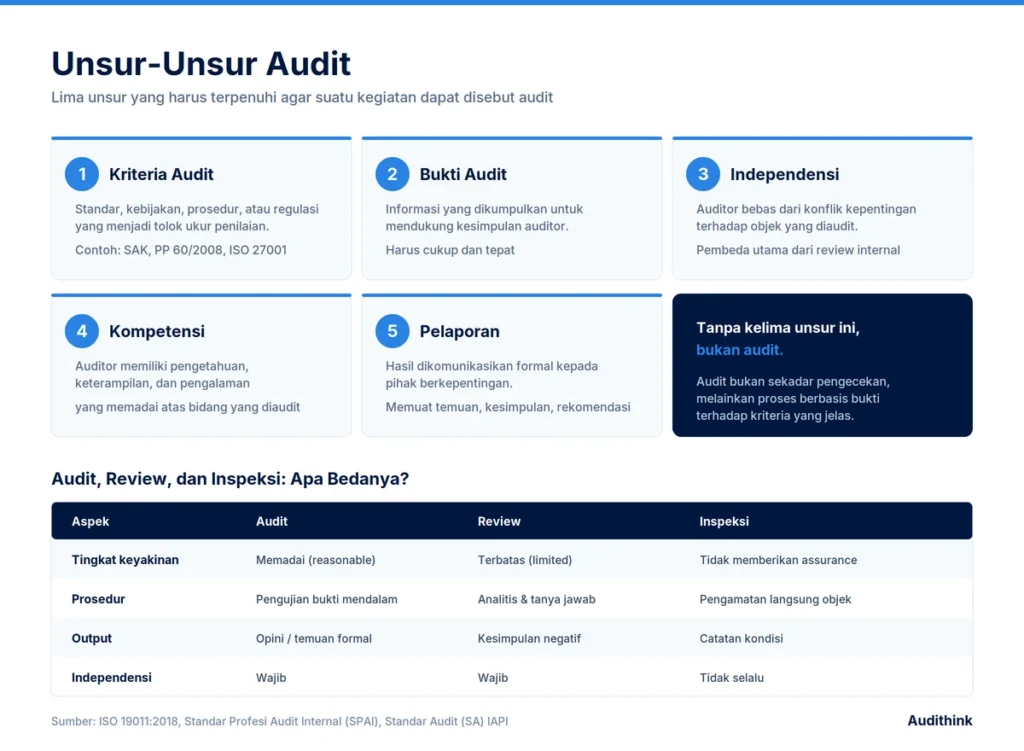Click Wajib in the Review column
1024x751 pixels.
tap(492, 677)
